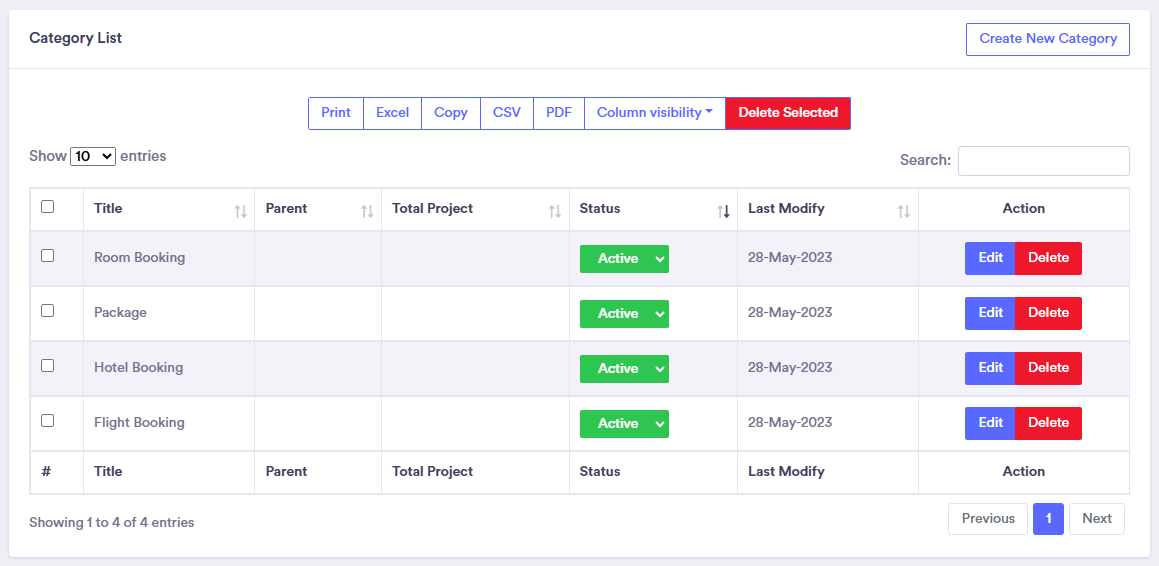The height and width of the screenshot is (566, 1159).
Task: Export the table to Excel
Action: click(392, 113)
